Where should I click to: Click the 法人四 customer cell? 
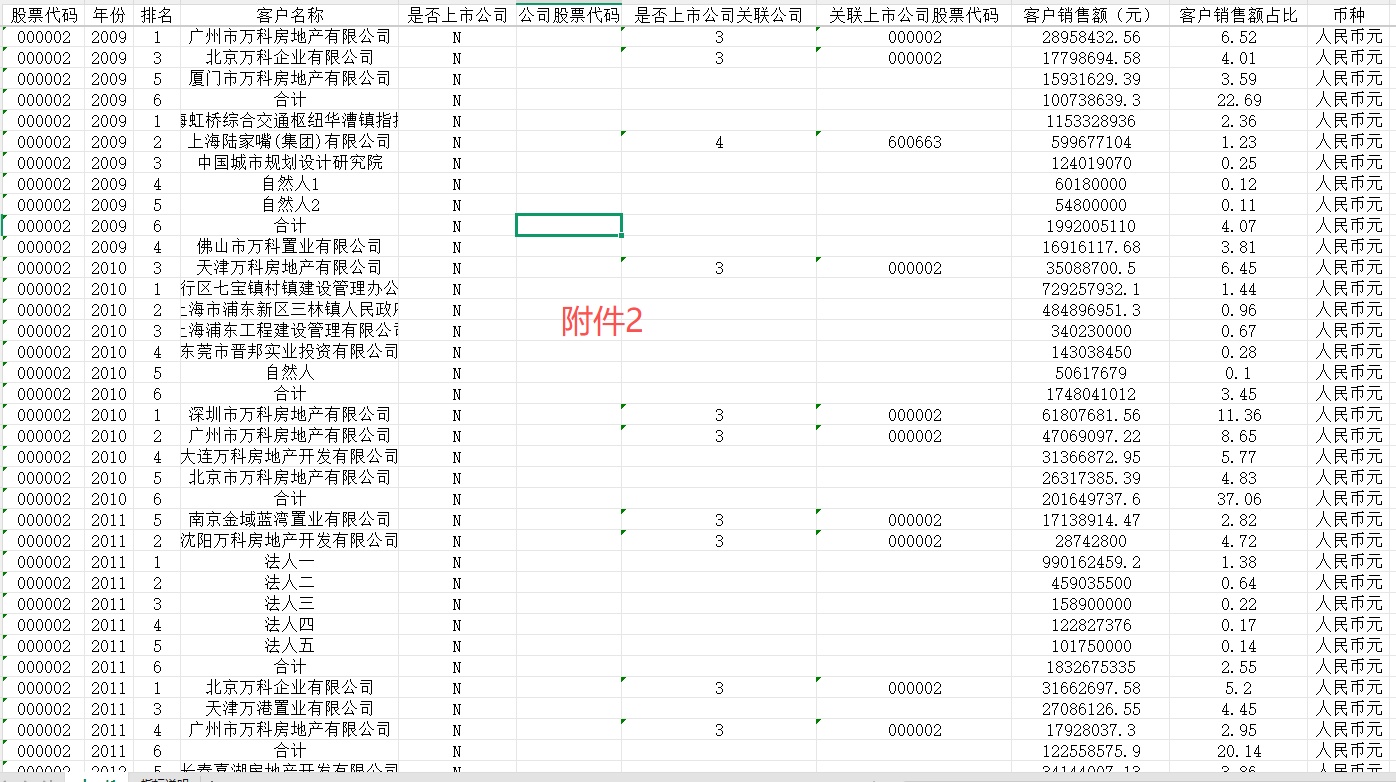[x=290, y=625]
